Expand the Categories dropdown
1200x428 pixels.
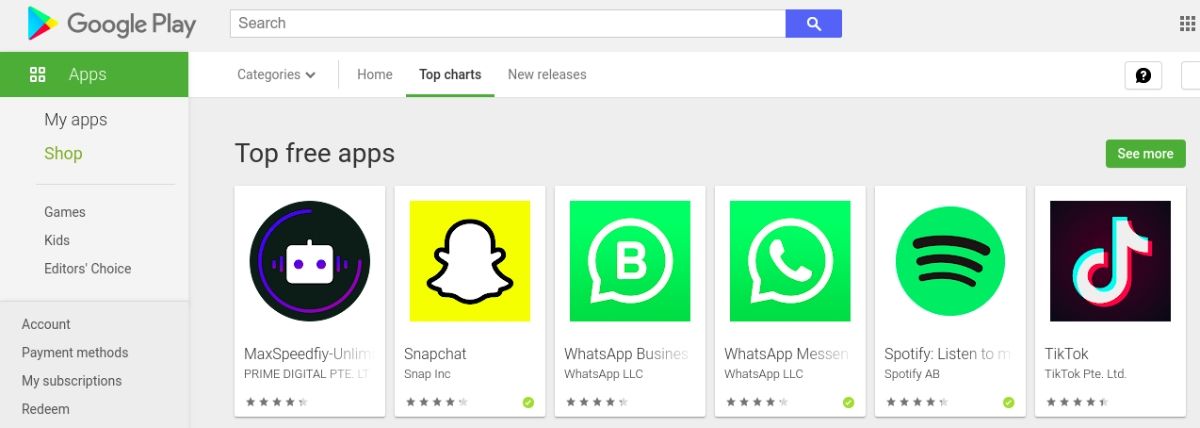click(x=276, y=75)
